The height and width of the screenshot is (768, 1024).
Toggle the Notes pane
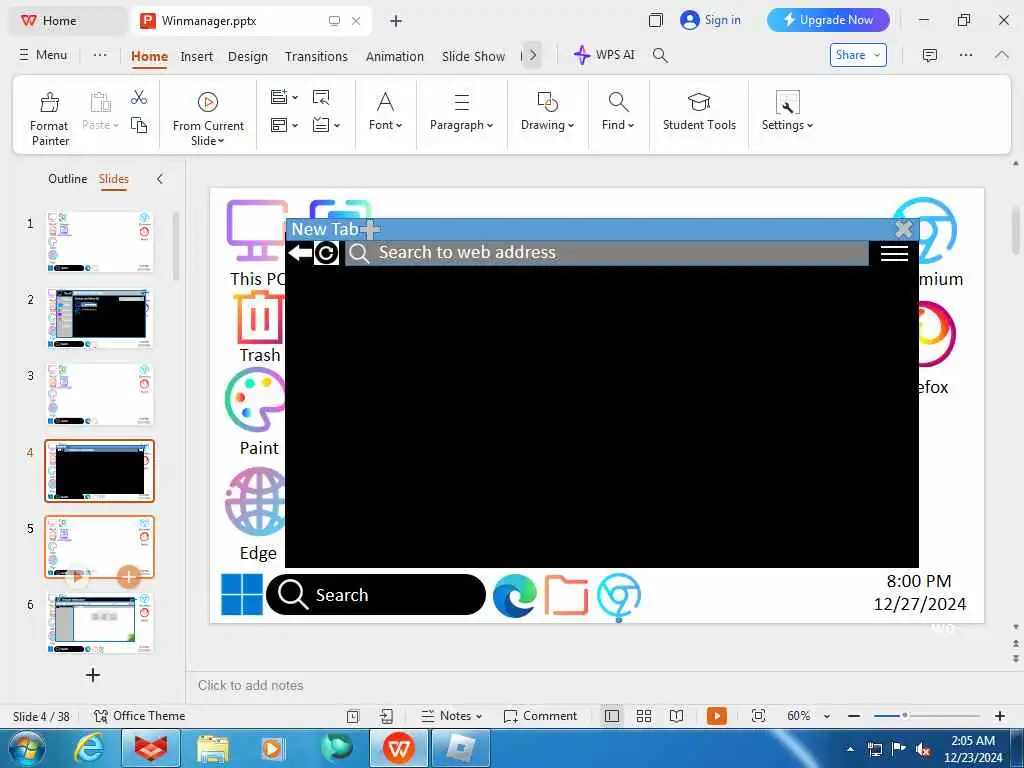click(x=451, y=716)
